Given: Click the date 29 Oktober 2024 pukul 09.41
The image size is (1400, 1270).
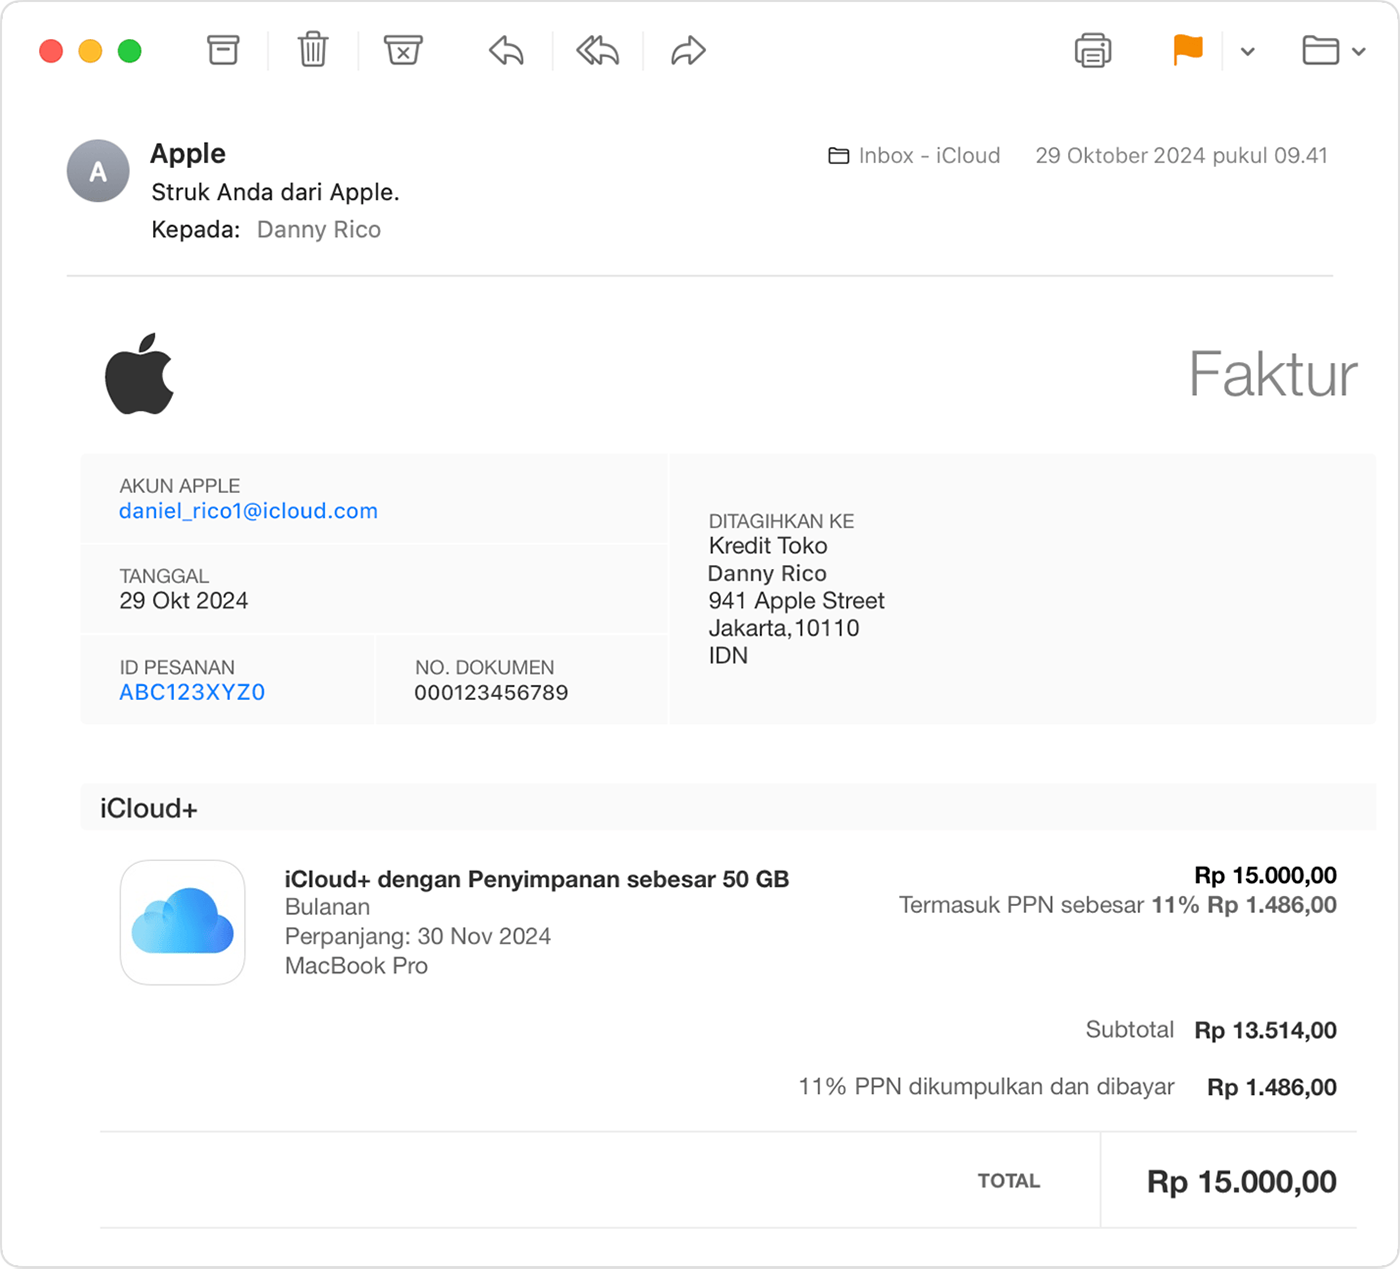Looking at the screenshot, I should click(x=1181, y=156).
